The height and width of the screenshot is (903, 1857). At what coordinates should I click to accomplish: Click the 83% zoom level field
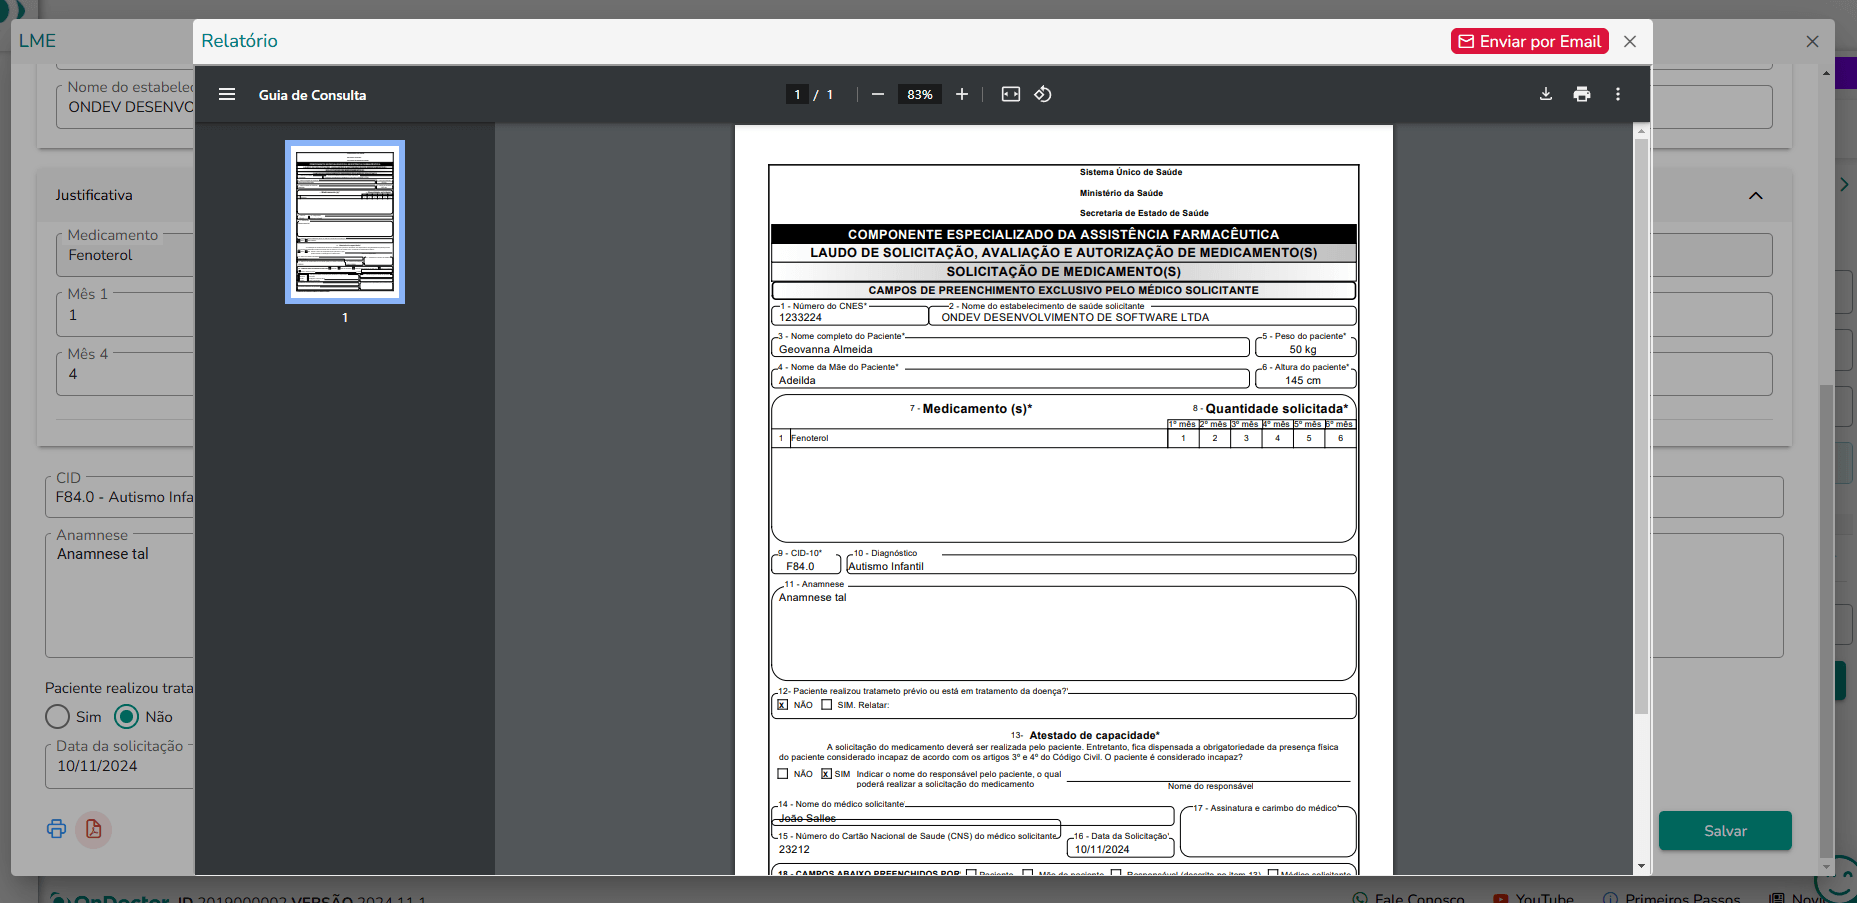[920, 94]
